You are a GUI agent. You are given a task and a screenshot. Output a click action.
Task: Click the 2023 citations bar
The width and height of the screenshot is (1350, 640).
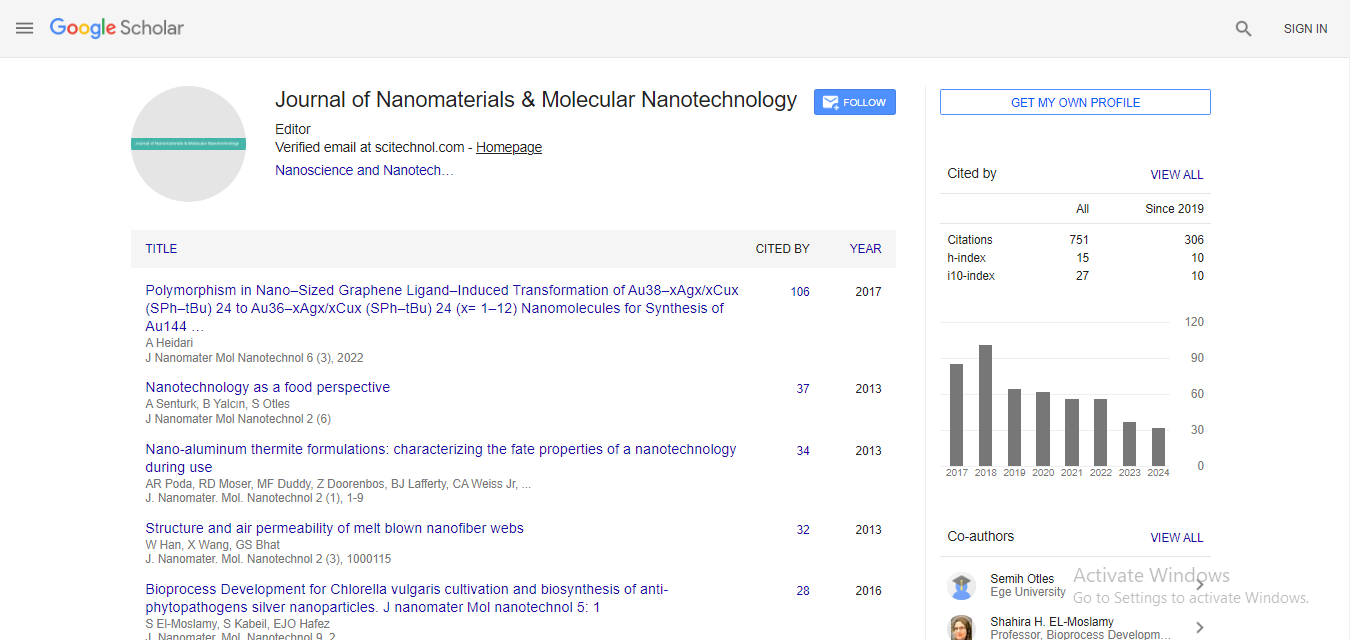1130,444
